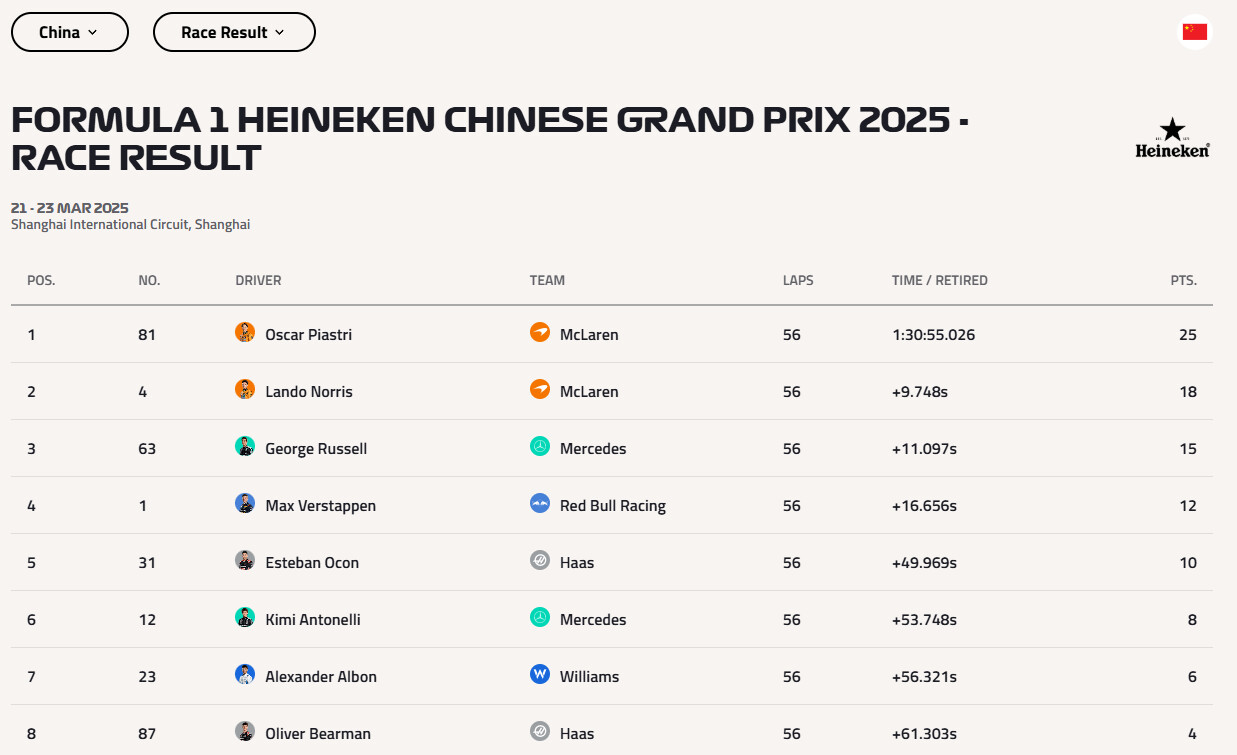This screenshot has height=755, width=1237.
Task: Click George Russell's driver avatar
Action: tap(245, 447)
